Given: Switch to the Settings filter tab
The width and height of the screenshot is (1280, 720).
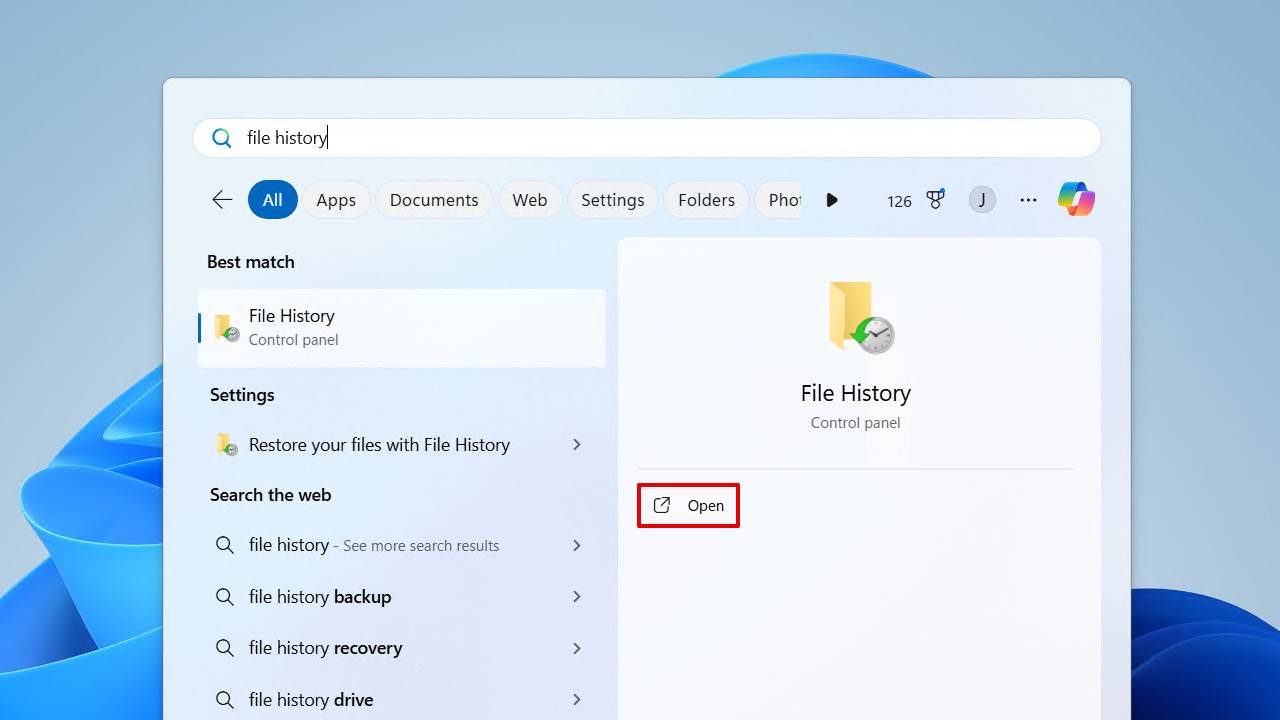Looking at the screenshot, I should pos(612,199).
